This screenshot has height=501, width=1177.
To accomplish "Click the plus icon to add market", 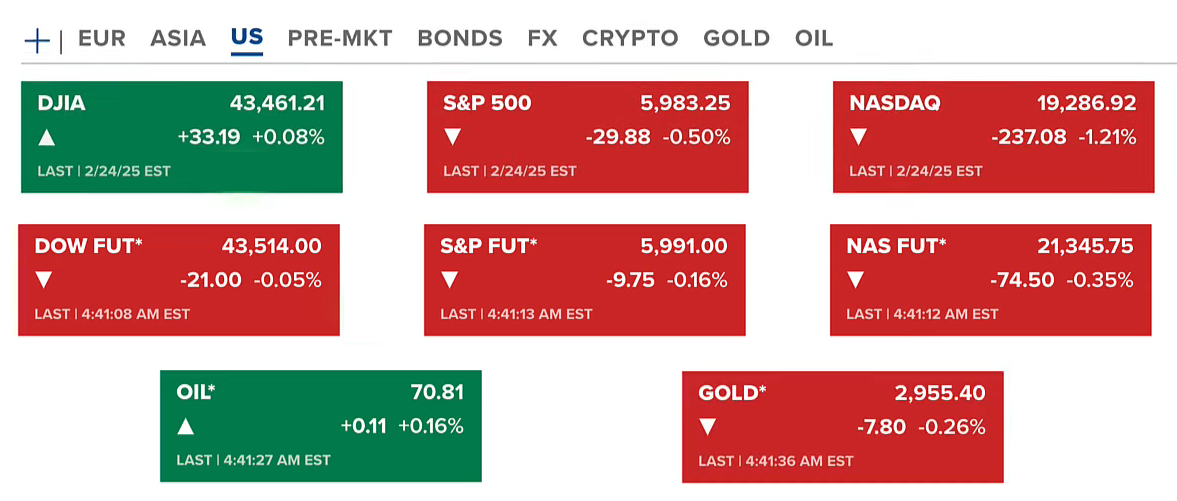I will (x=37, y=40).
